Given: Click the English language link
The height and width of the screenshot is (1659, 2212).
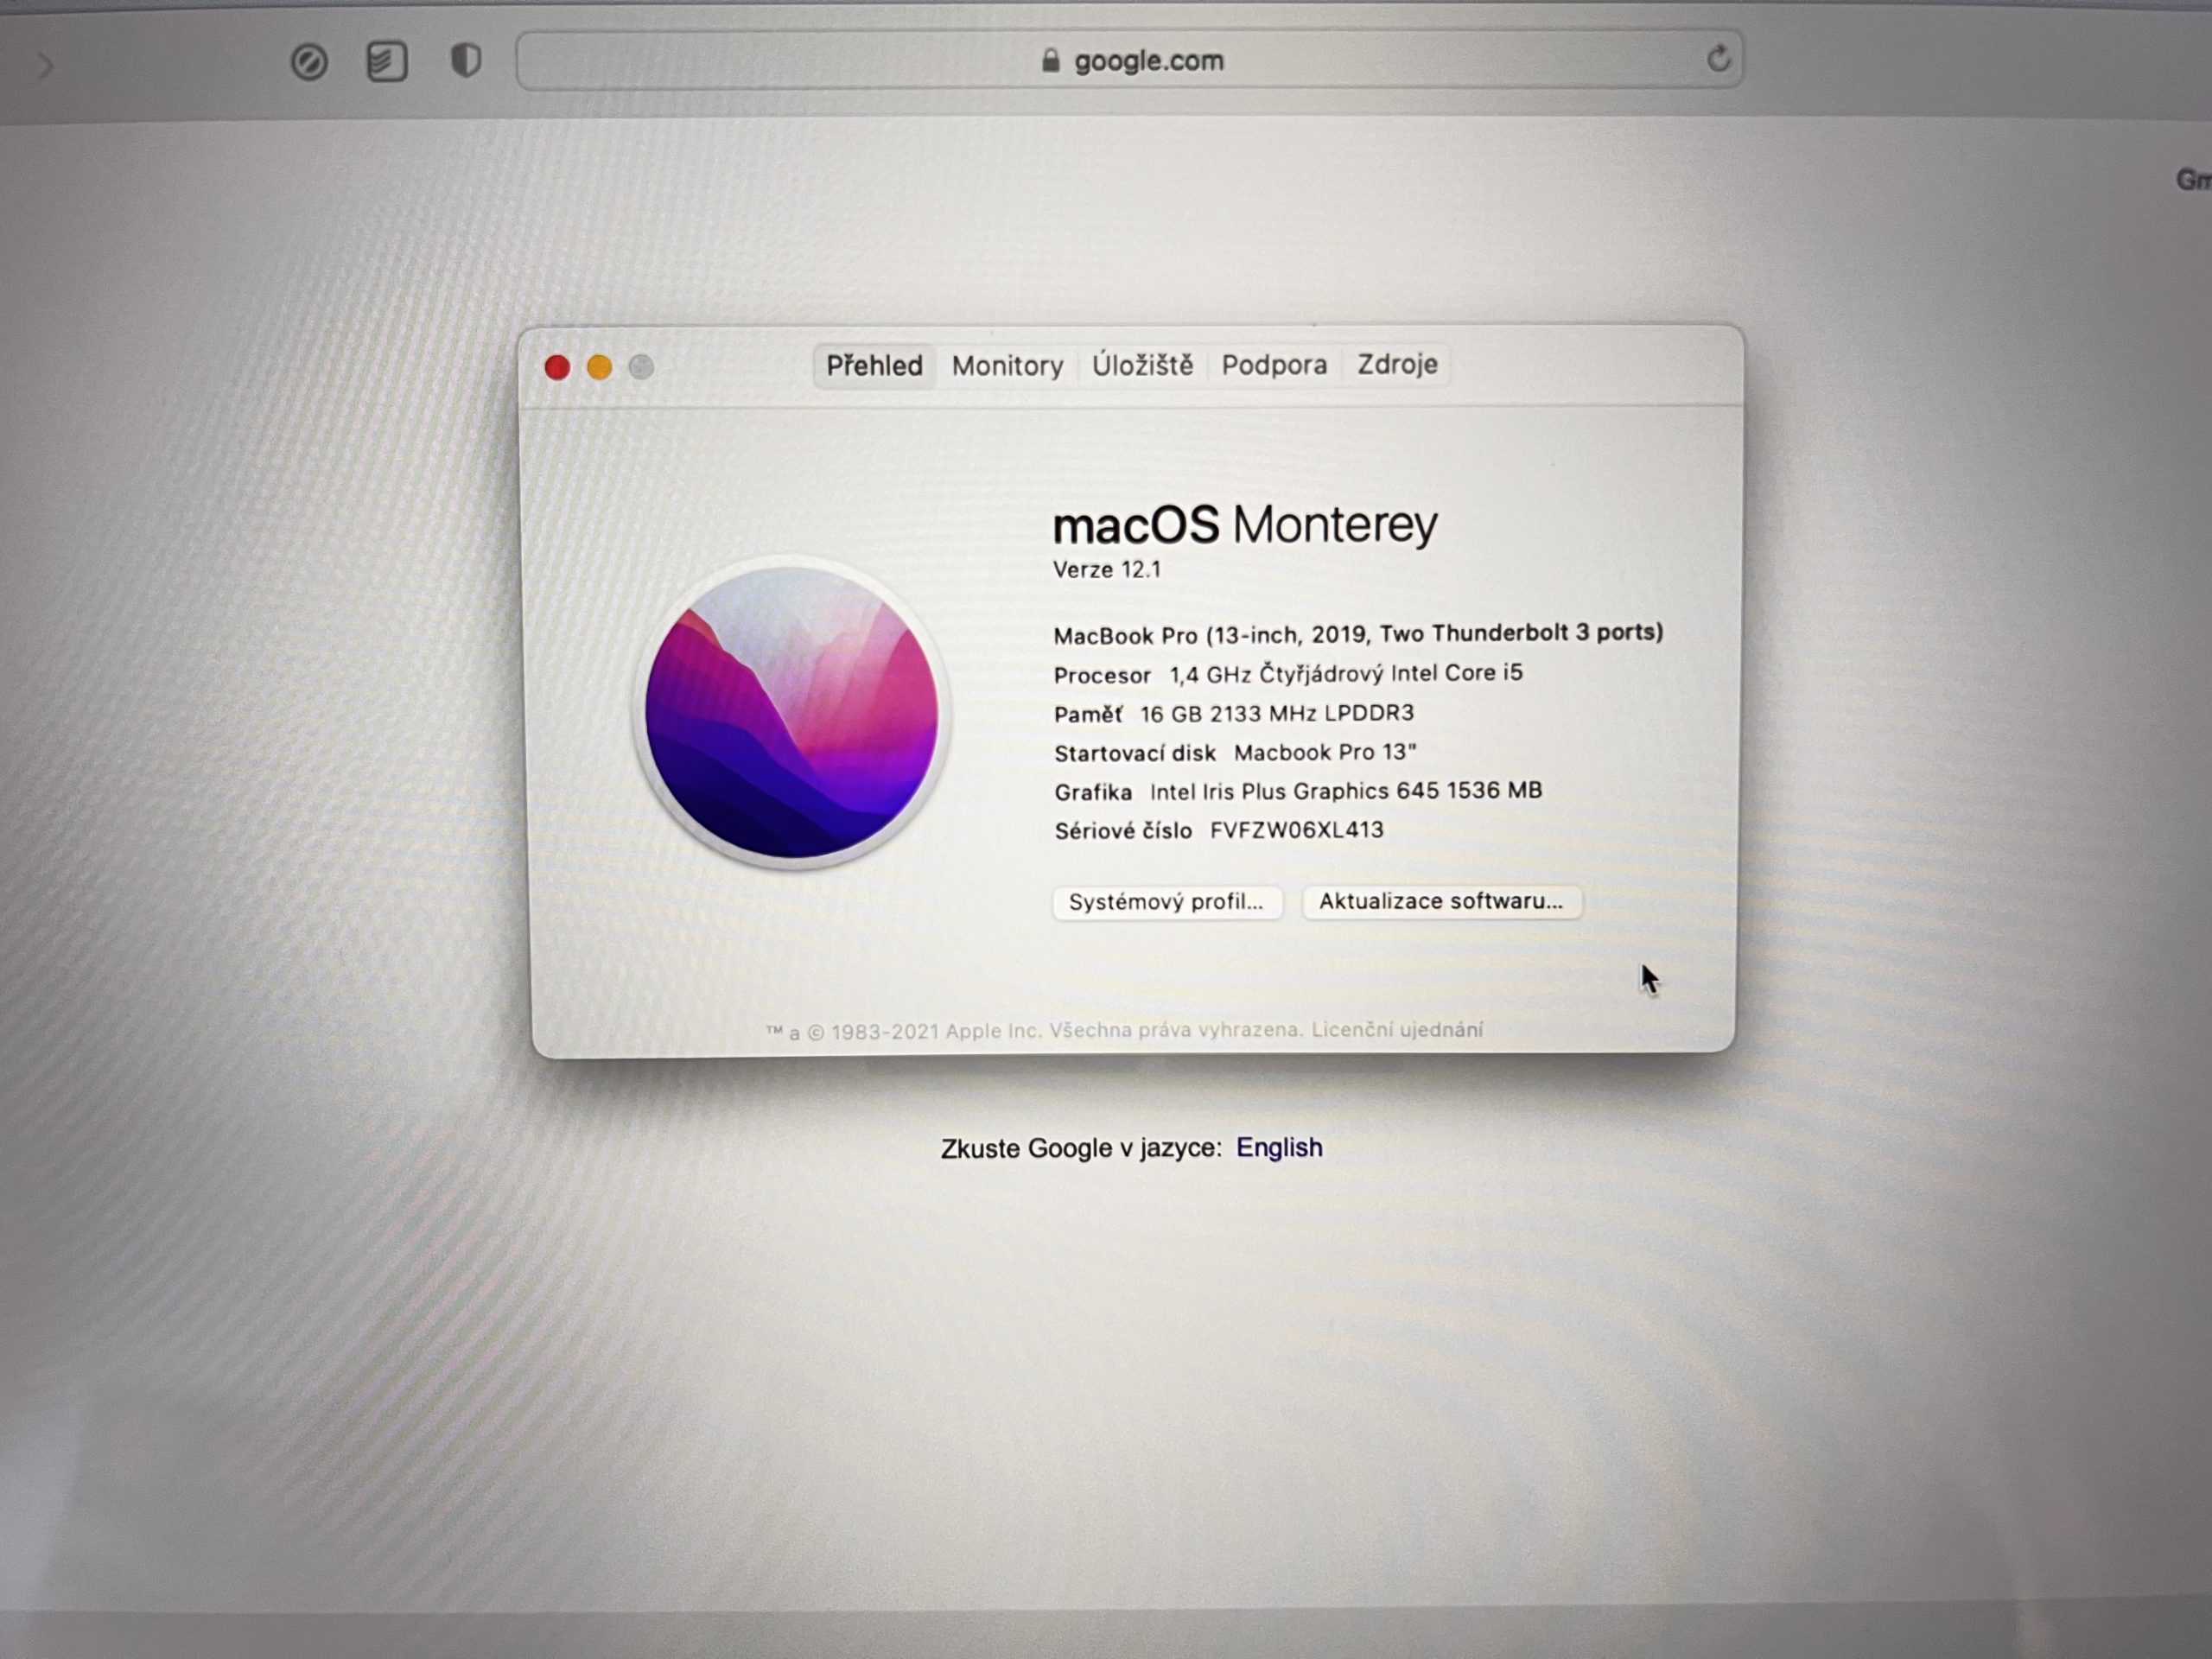Looking at the screenshot, I should pyautogui.click(x=1279, y=1147).
